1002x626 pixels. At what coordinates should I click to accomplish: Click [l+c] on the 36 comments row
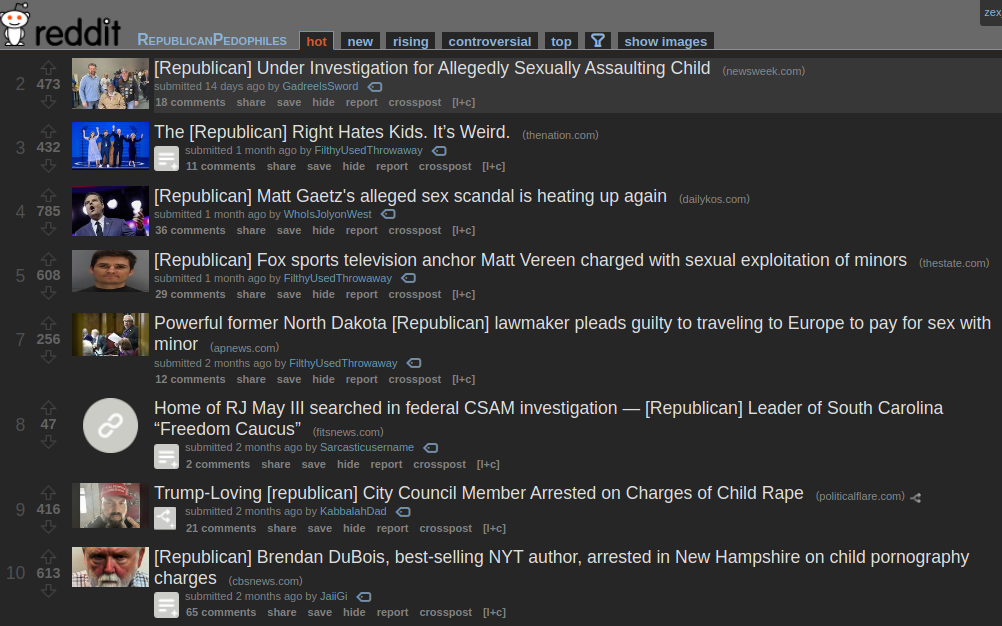click(463, 230)
